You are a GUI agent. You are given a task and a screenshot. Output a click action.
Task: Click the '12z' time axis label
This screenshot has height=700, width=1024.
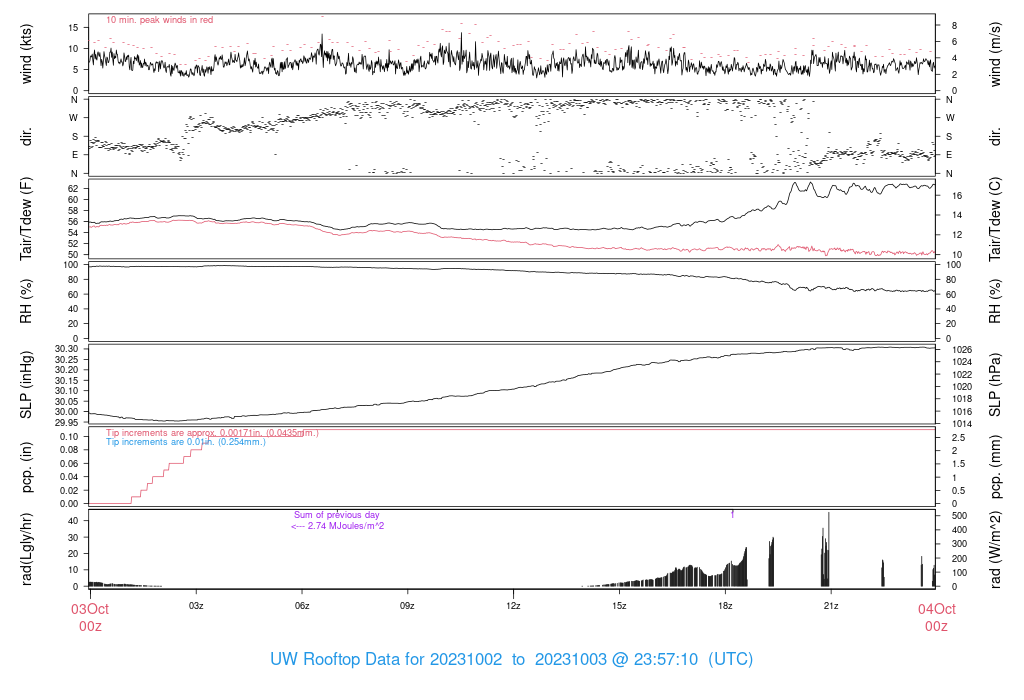pyautogui.click(x=513, y=606)
